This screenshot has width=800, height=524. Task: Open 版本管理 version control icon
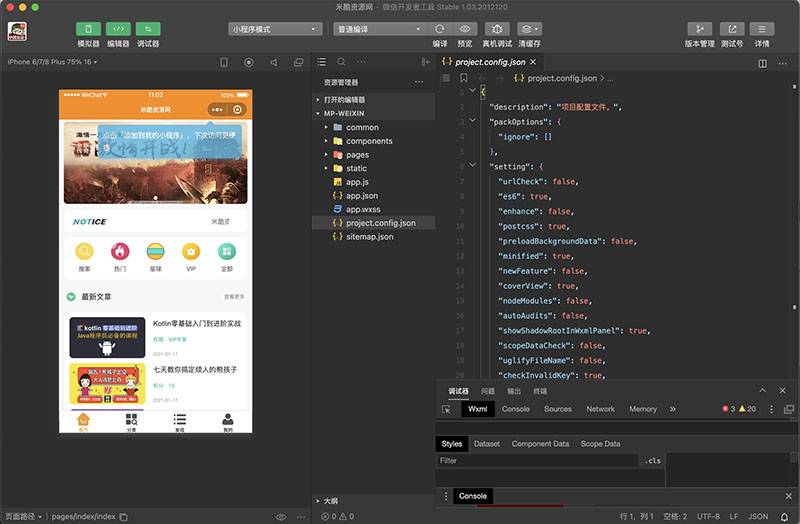tap(699, 29)
